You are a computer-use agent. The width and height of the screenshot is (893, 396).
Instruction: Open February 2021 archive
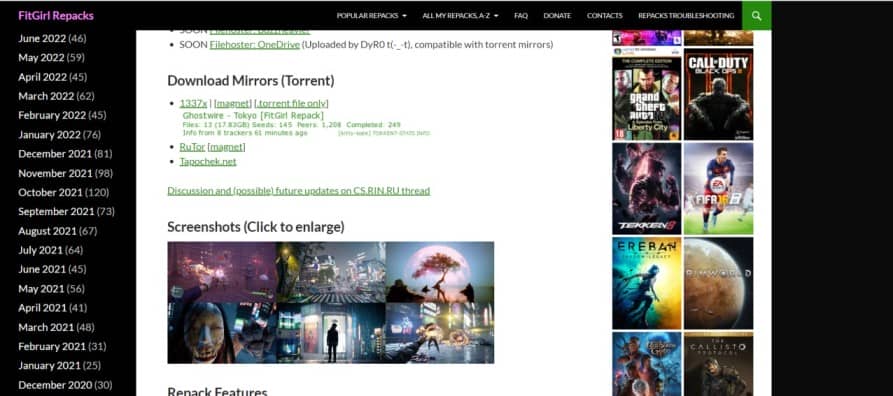coord(52,346)
